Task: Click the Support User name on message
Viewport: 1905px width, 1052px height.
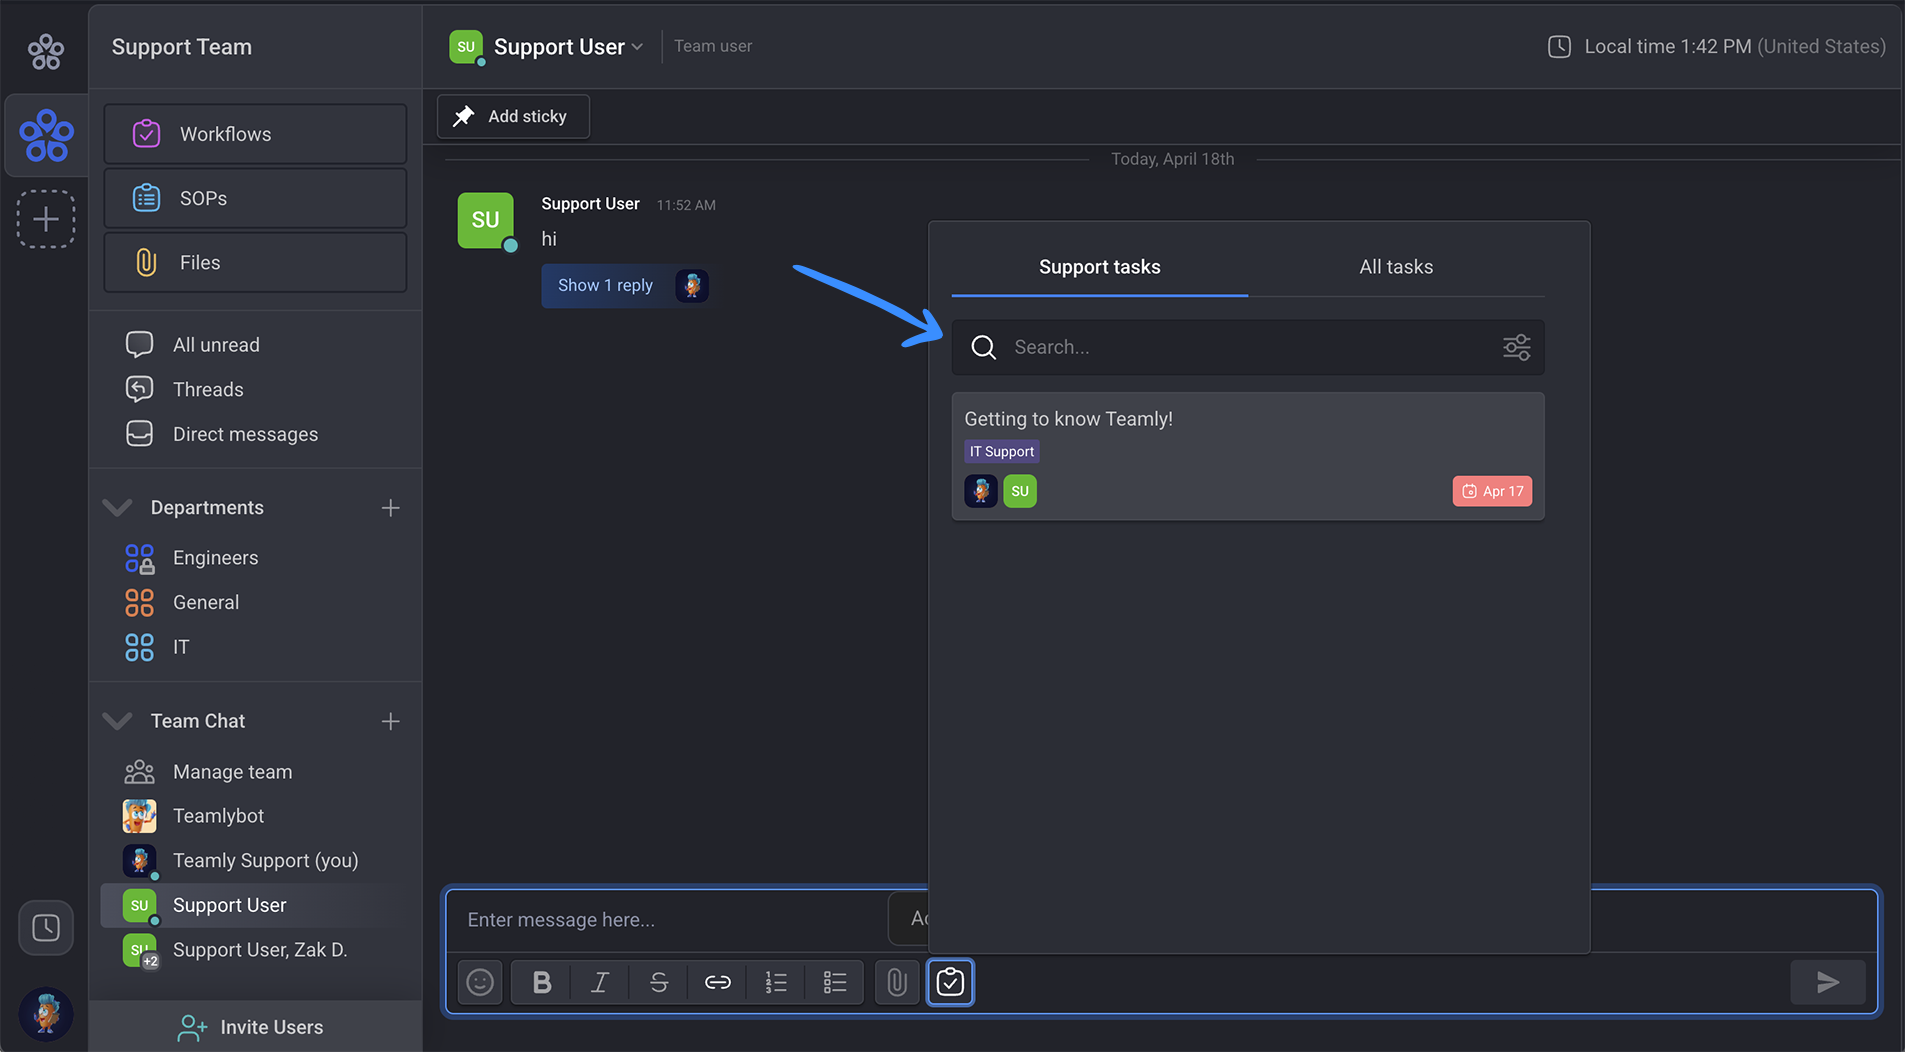Action: click(x=590, y=204)
